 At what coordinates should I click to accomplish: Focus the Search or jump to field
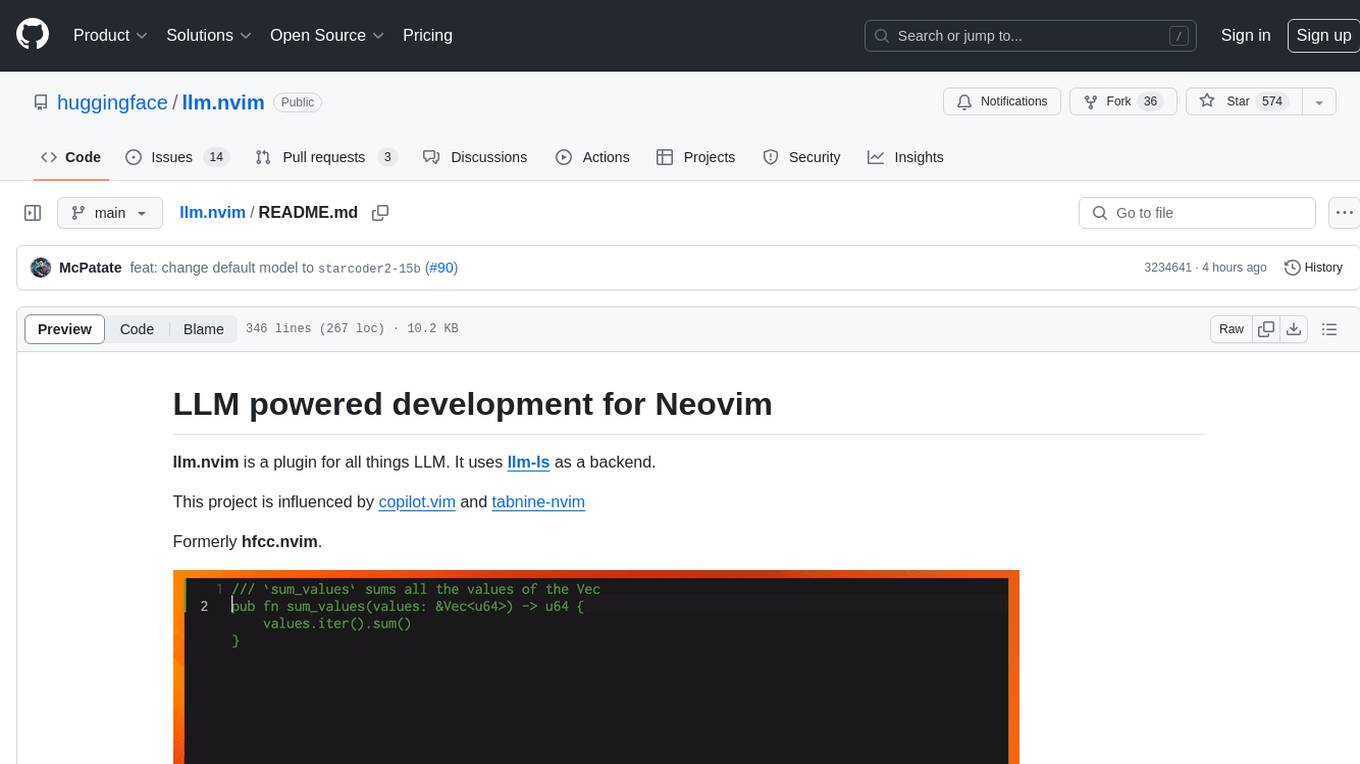coord(1031,36)
